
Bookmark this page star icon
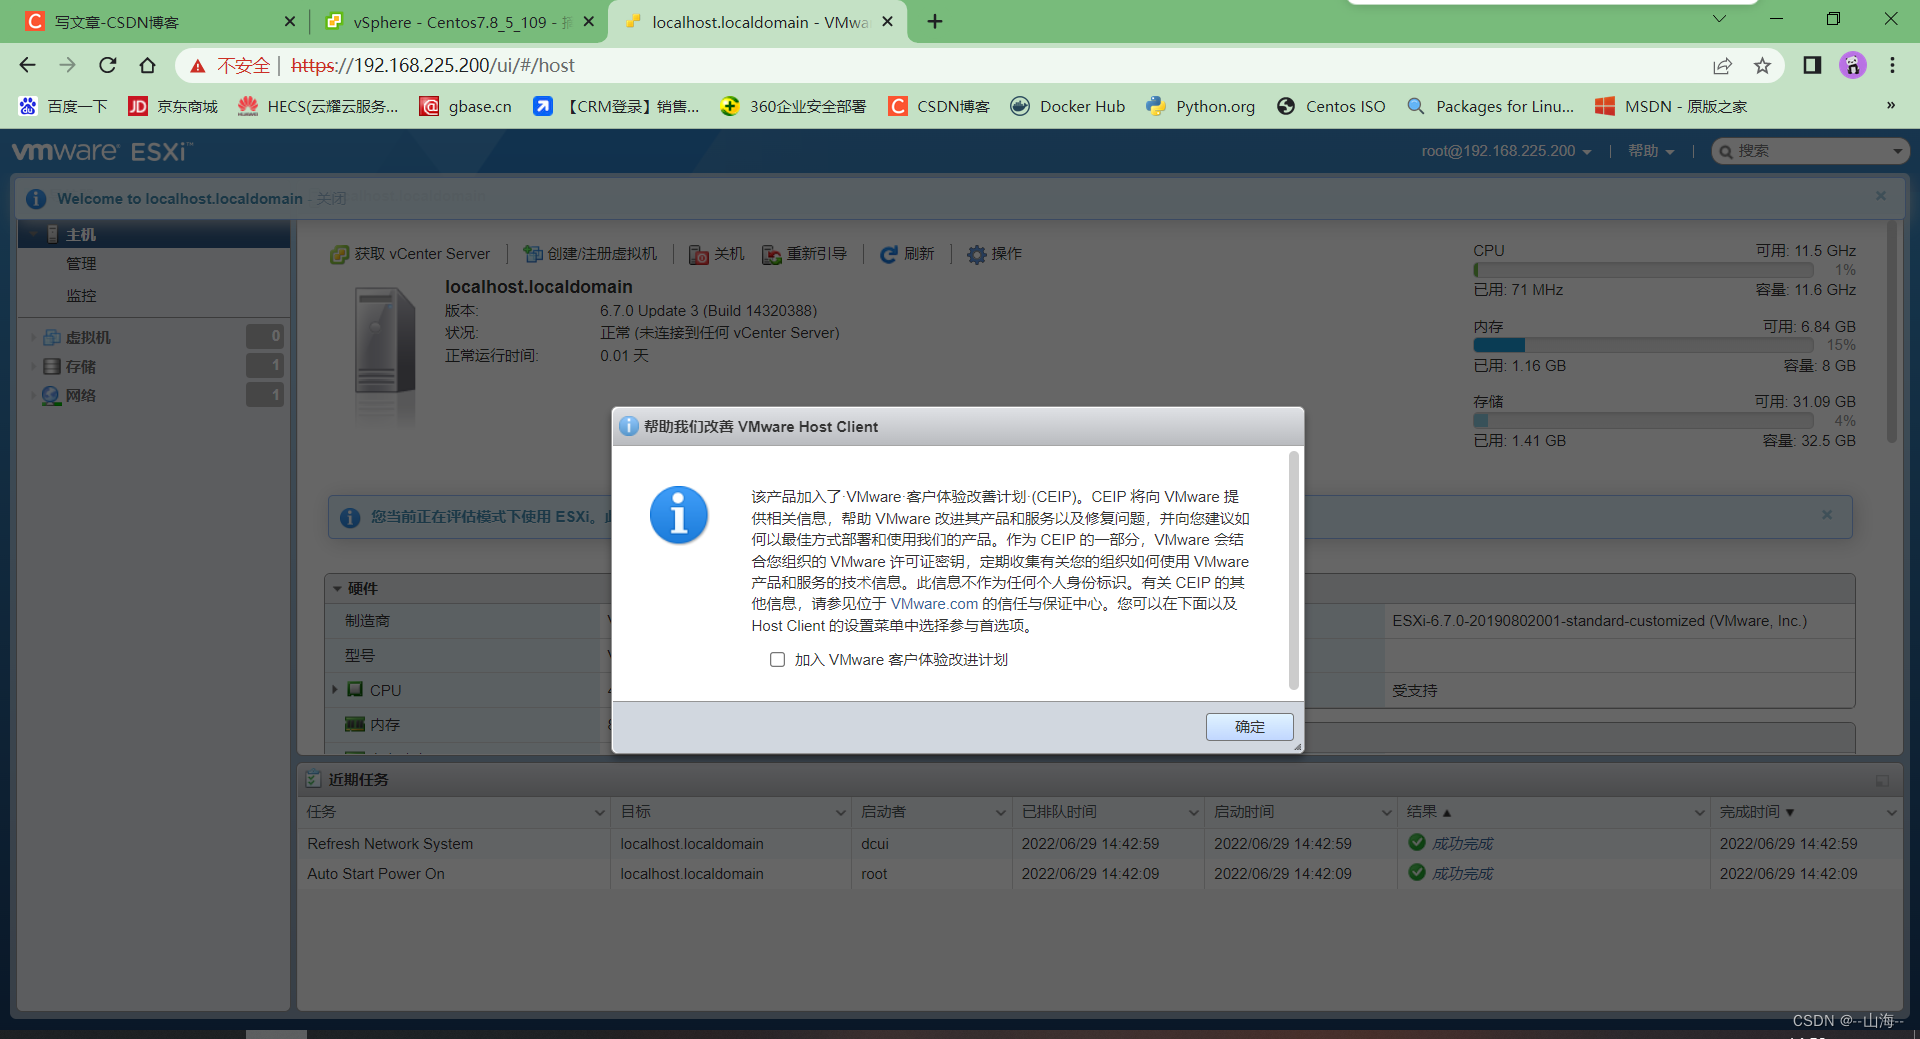coord(1762,66)
